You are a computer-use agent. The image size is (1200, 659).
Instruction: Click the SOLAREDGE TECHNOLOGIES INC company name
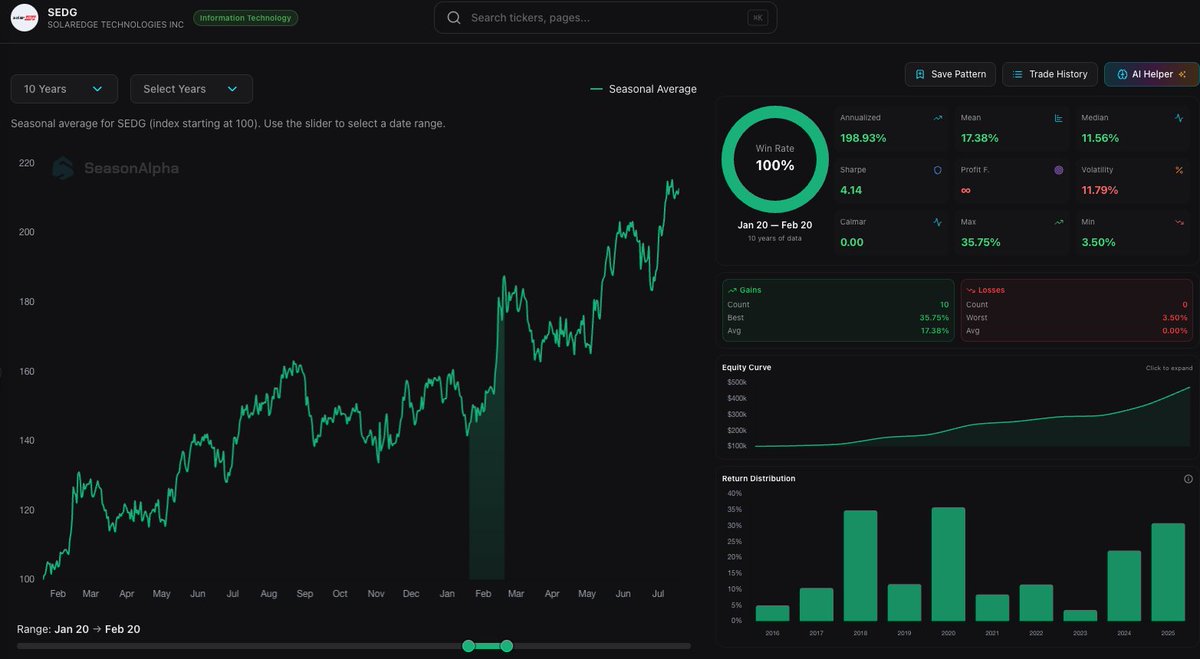(x=116, y=25)
